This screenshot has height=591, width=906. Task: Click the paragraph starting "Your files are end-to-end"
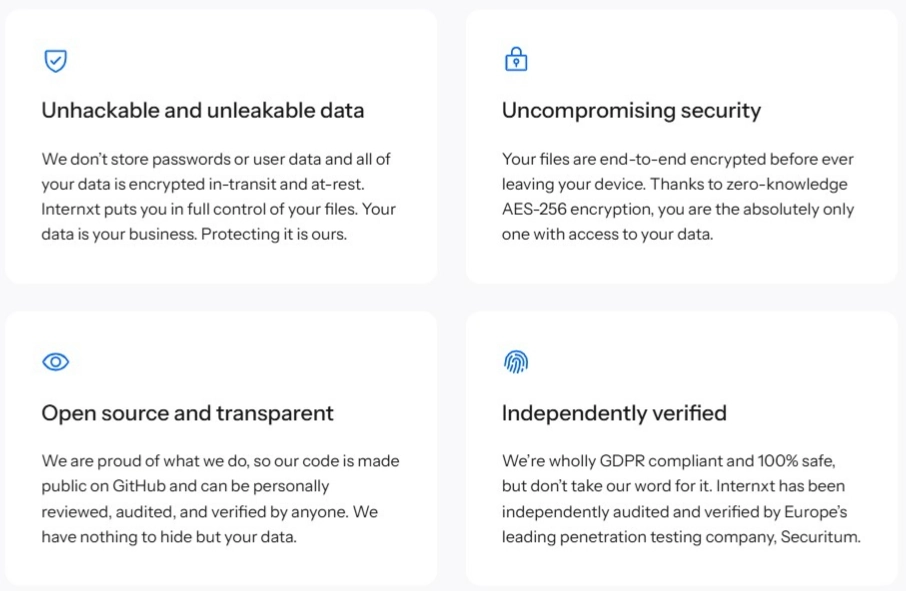point(678,197)
